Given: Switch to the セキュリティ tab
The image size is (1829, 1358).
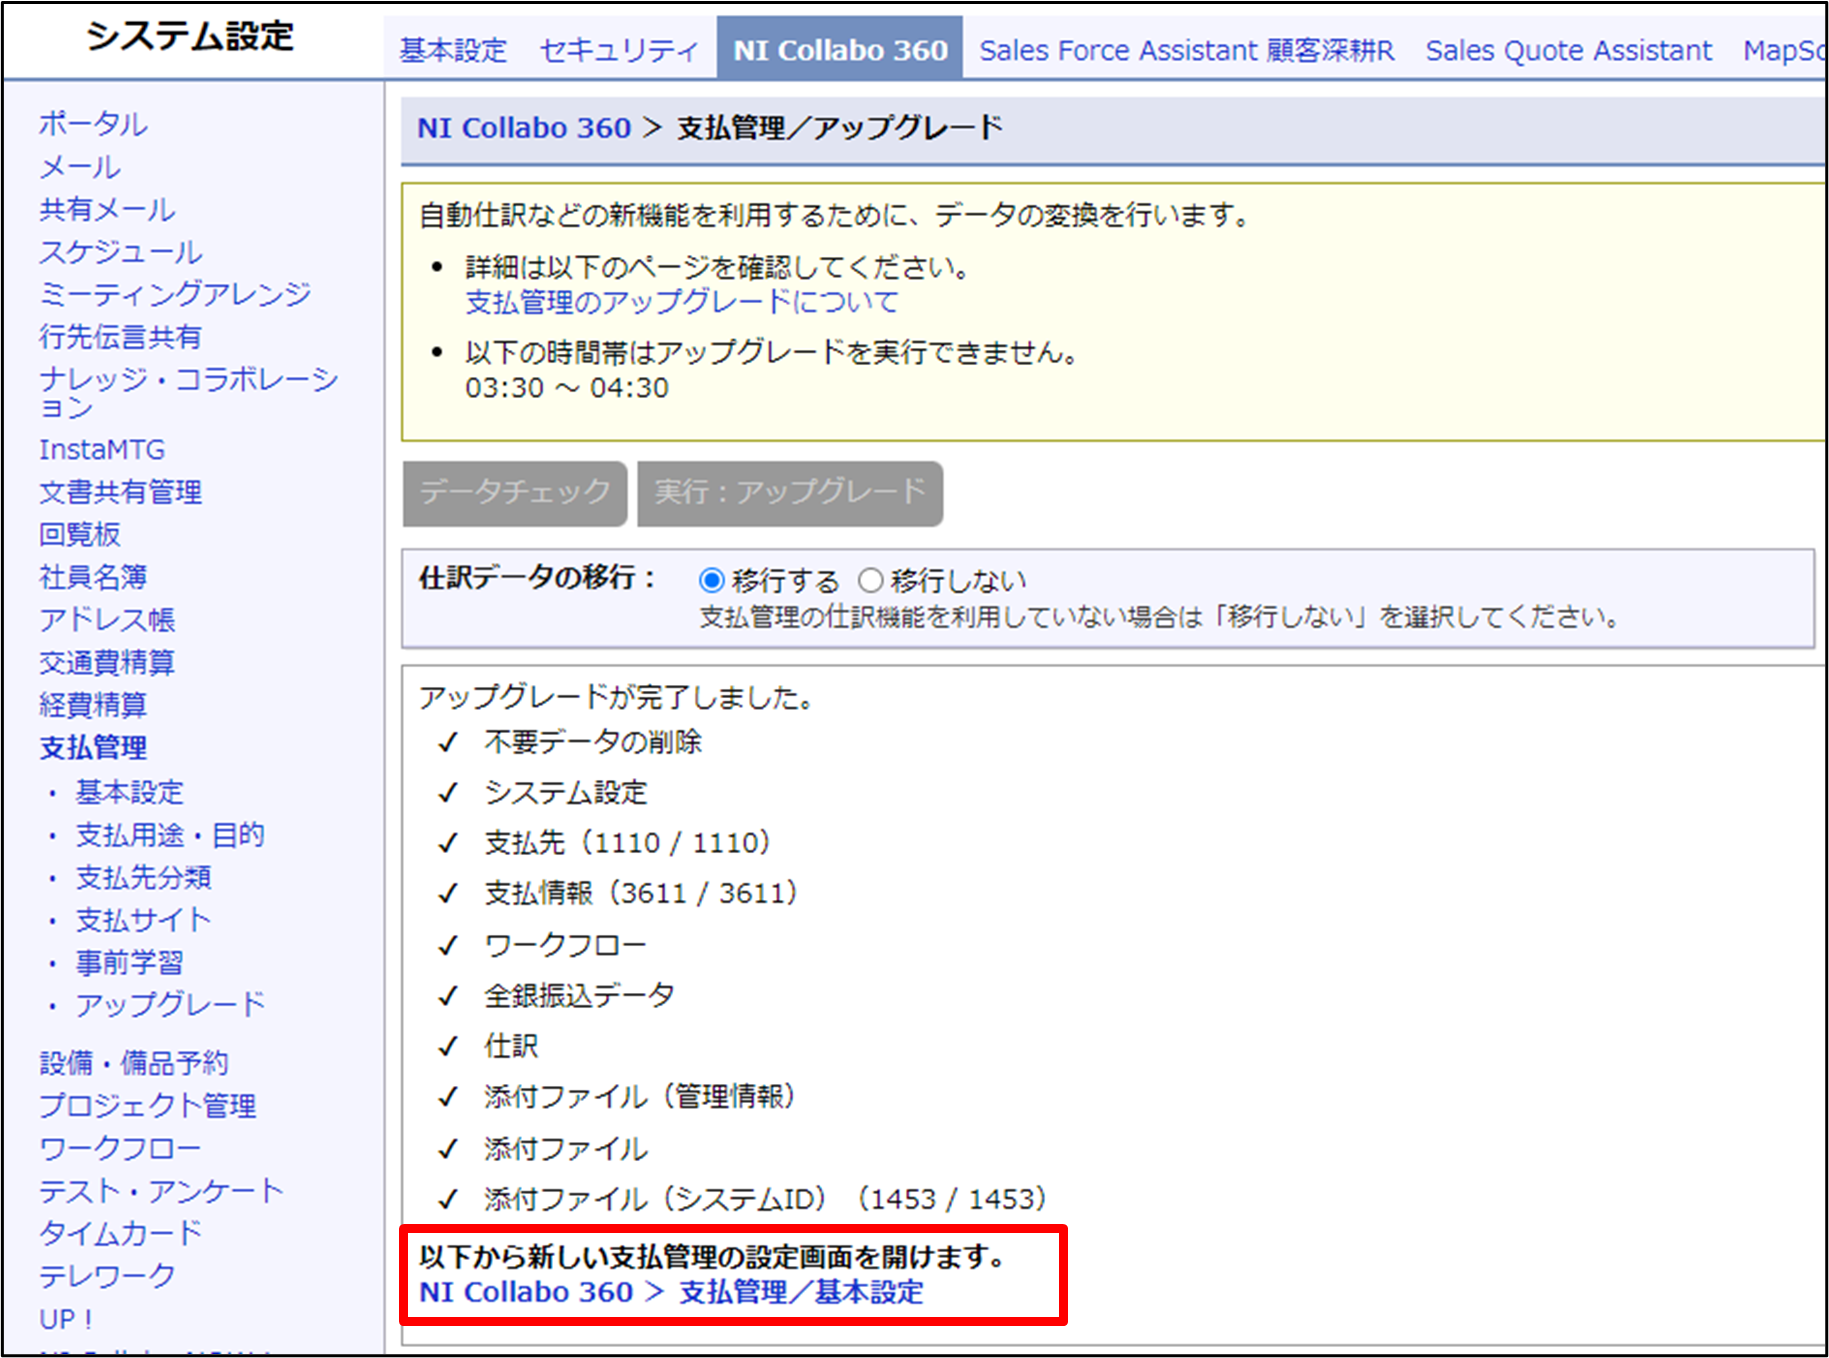Looking at the screenshot, I should point(619,50).
